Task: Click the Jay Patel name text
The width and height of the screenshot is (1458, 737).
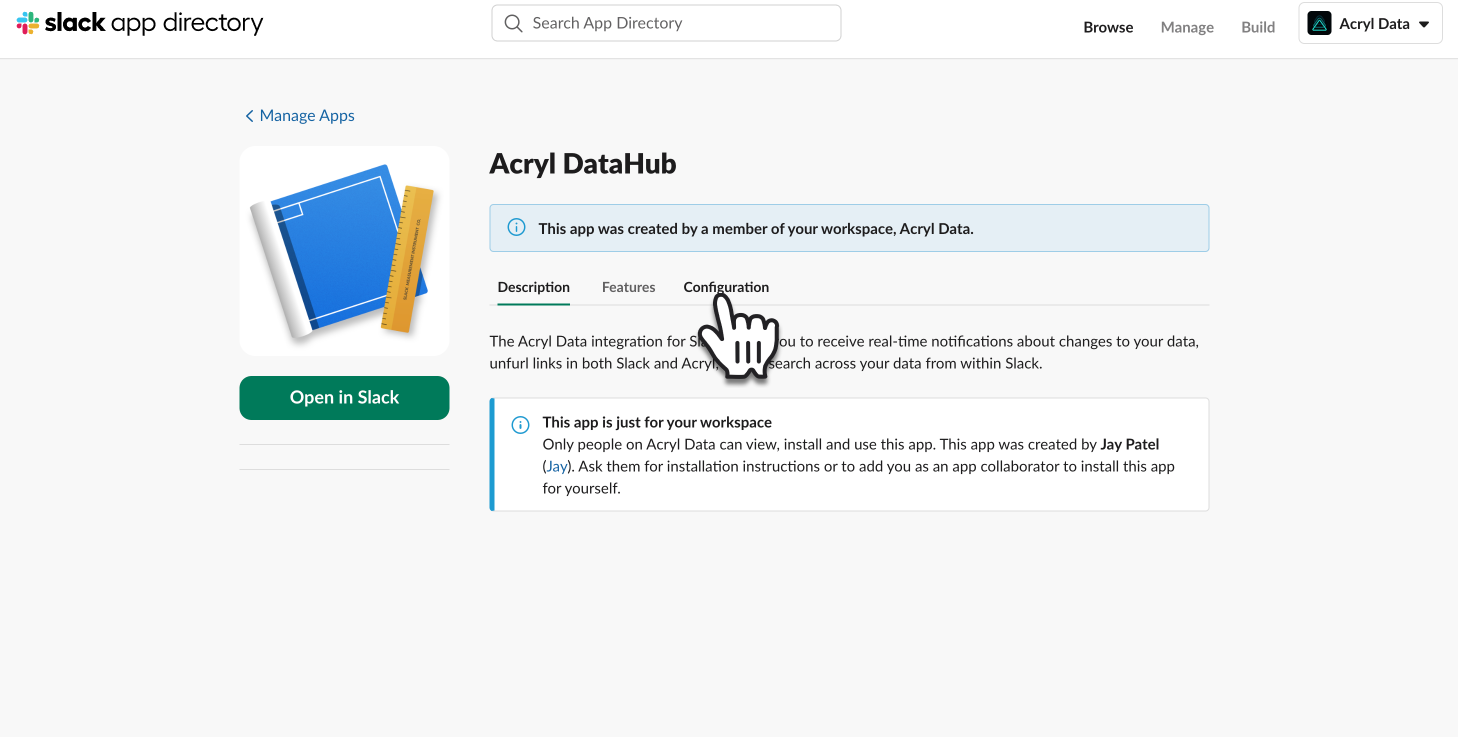Action: 1130,444
